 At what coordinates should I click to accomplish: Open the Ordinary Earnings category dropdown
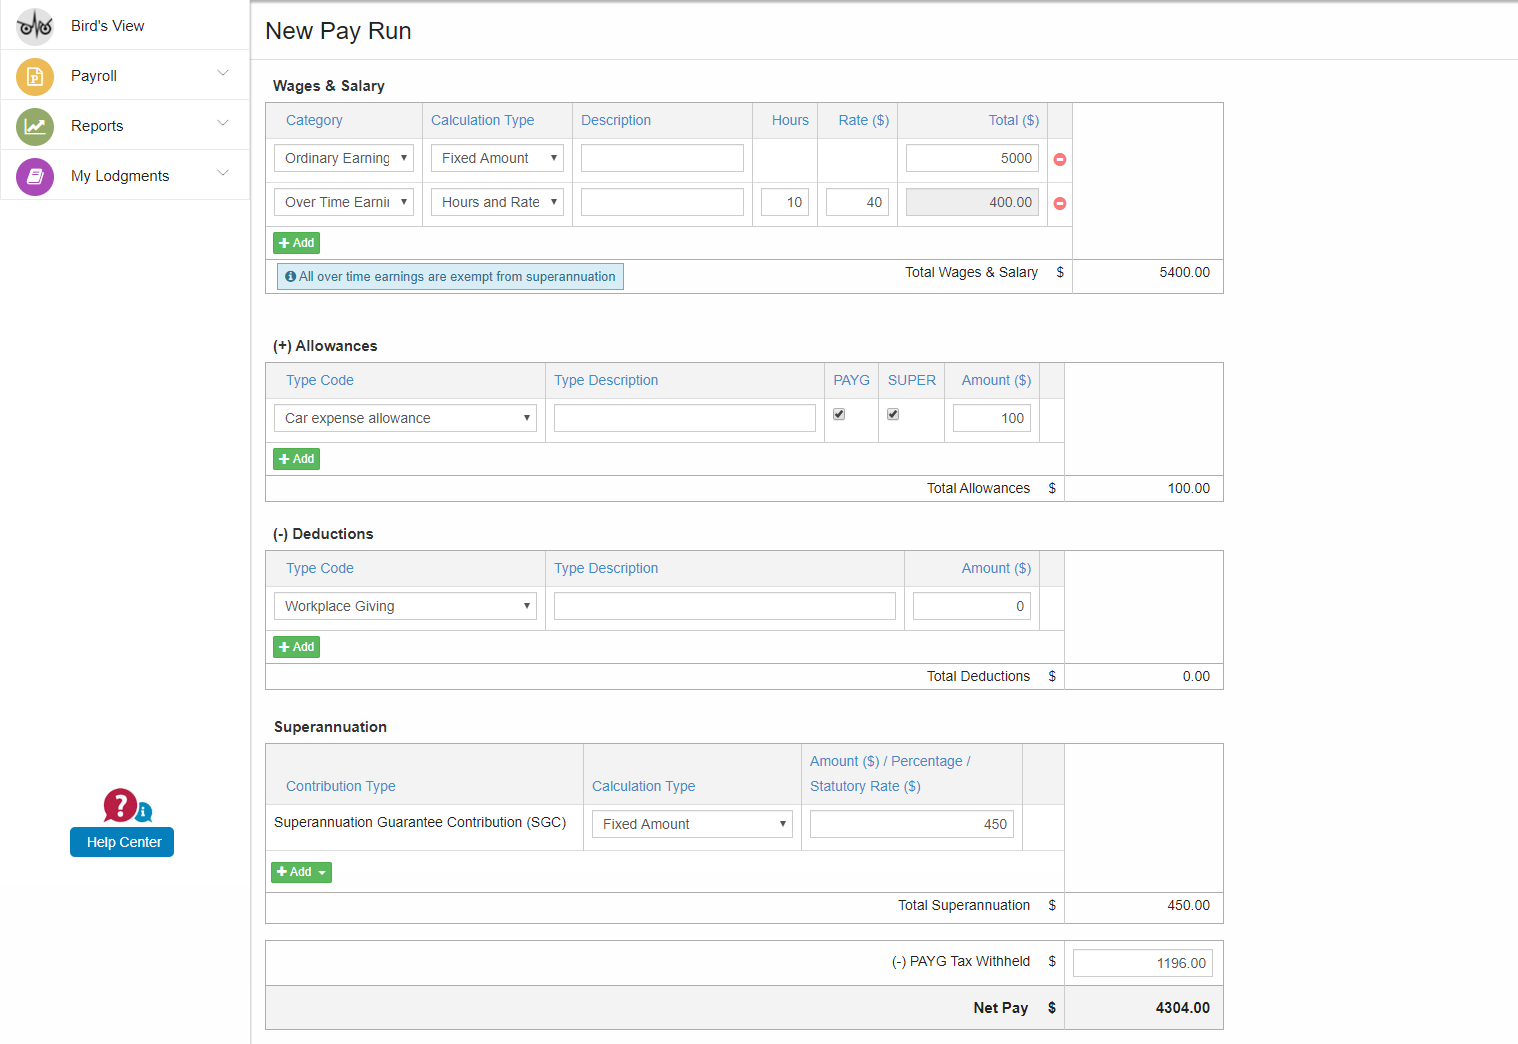(x=343, y=157)
